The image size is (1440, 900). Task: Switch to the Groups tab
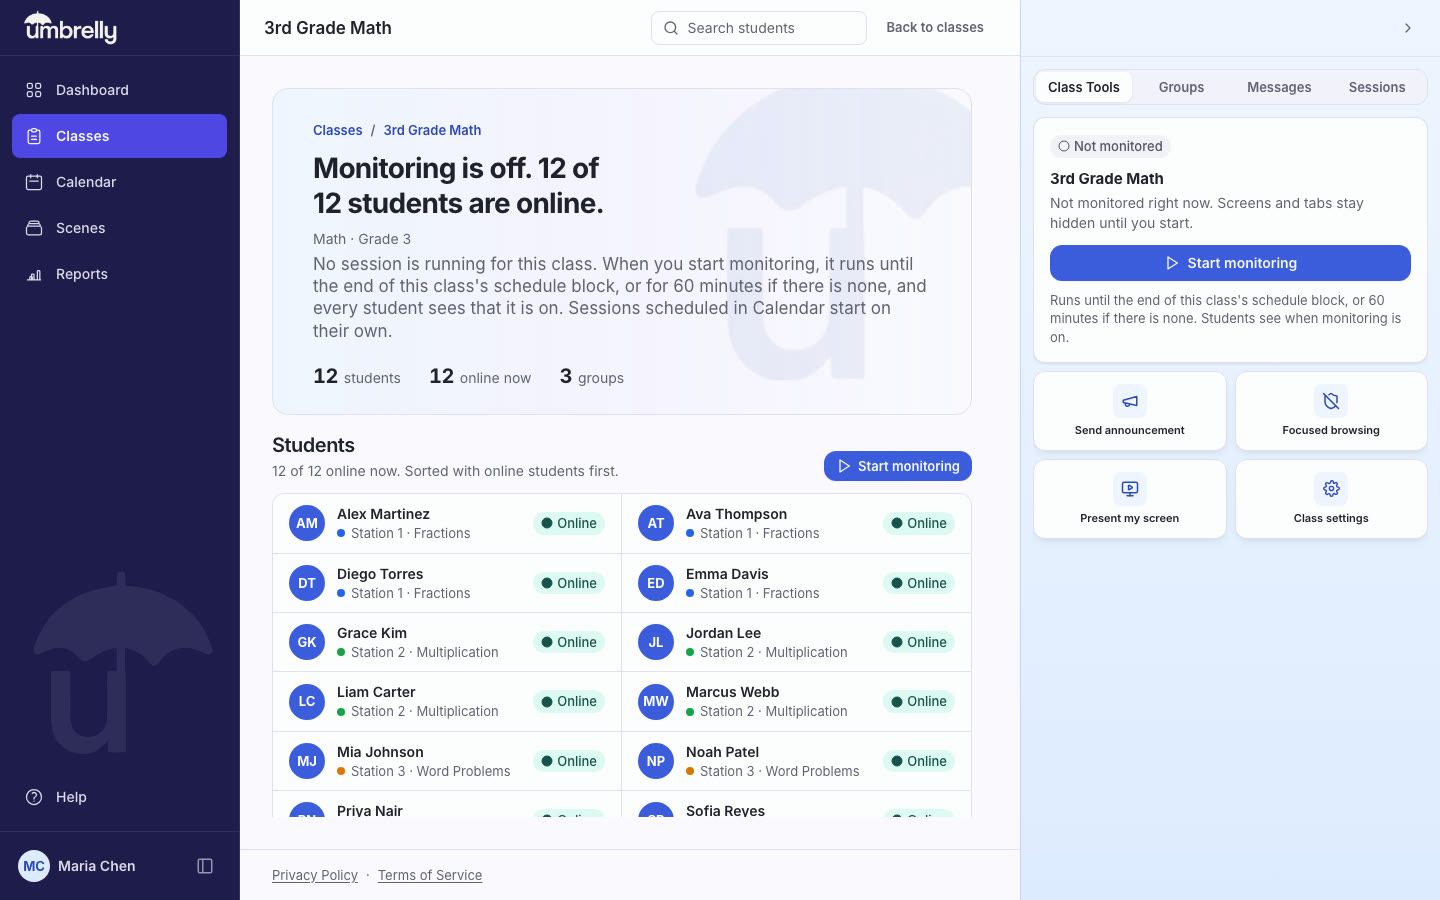pyautogui.click(x=1181, y=87)
